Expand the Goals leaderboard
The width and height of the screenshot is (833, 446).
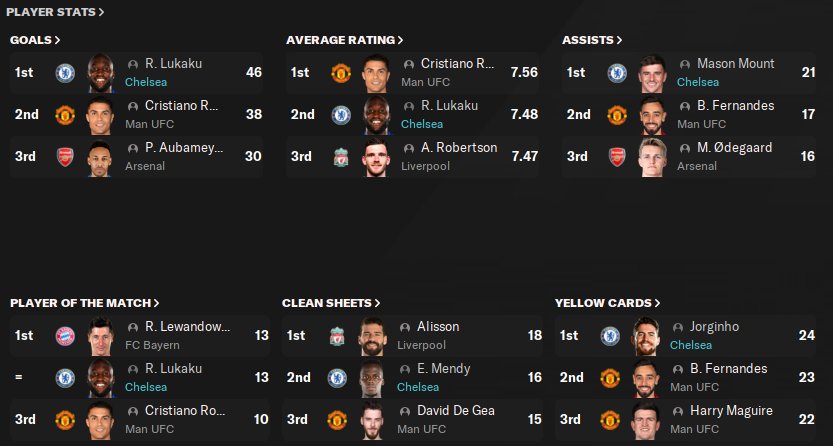point(35,40)
